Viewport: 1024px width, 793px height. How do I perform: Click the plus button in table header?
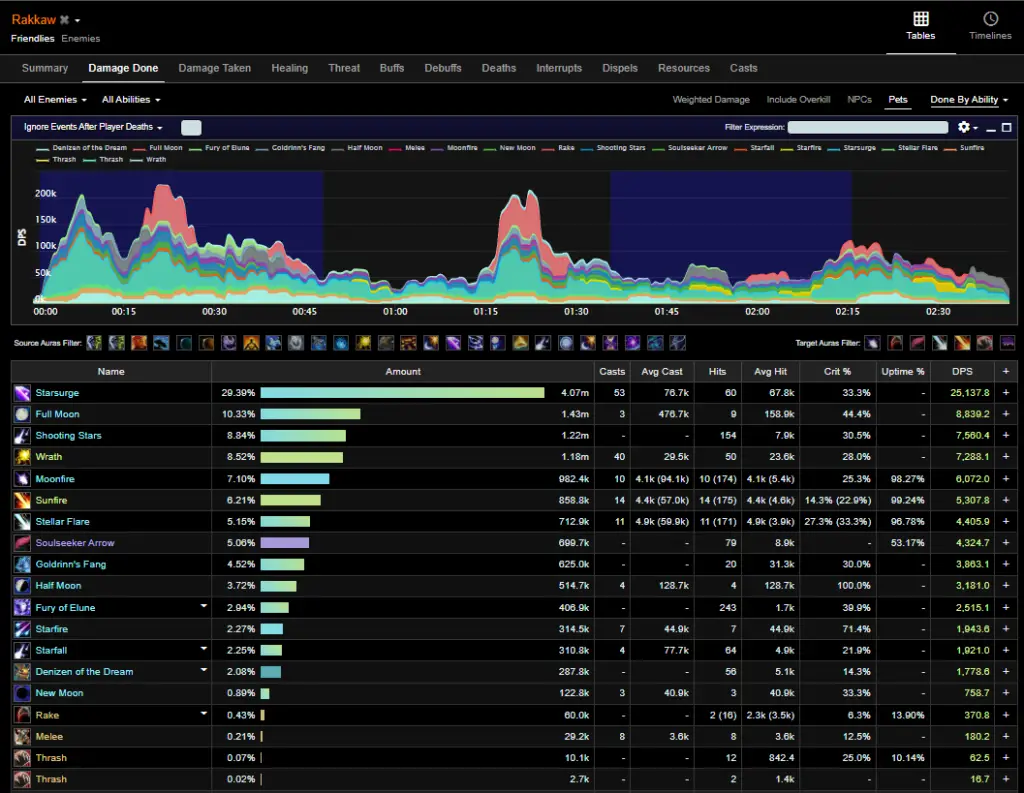(1006, 371)
